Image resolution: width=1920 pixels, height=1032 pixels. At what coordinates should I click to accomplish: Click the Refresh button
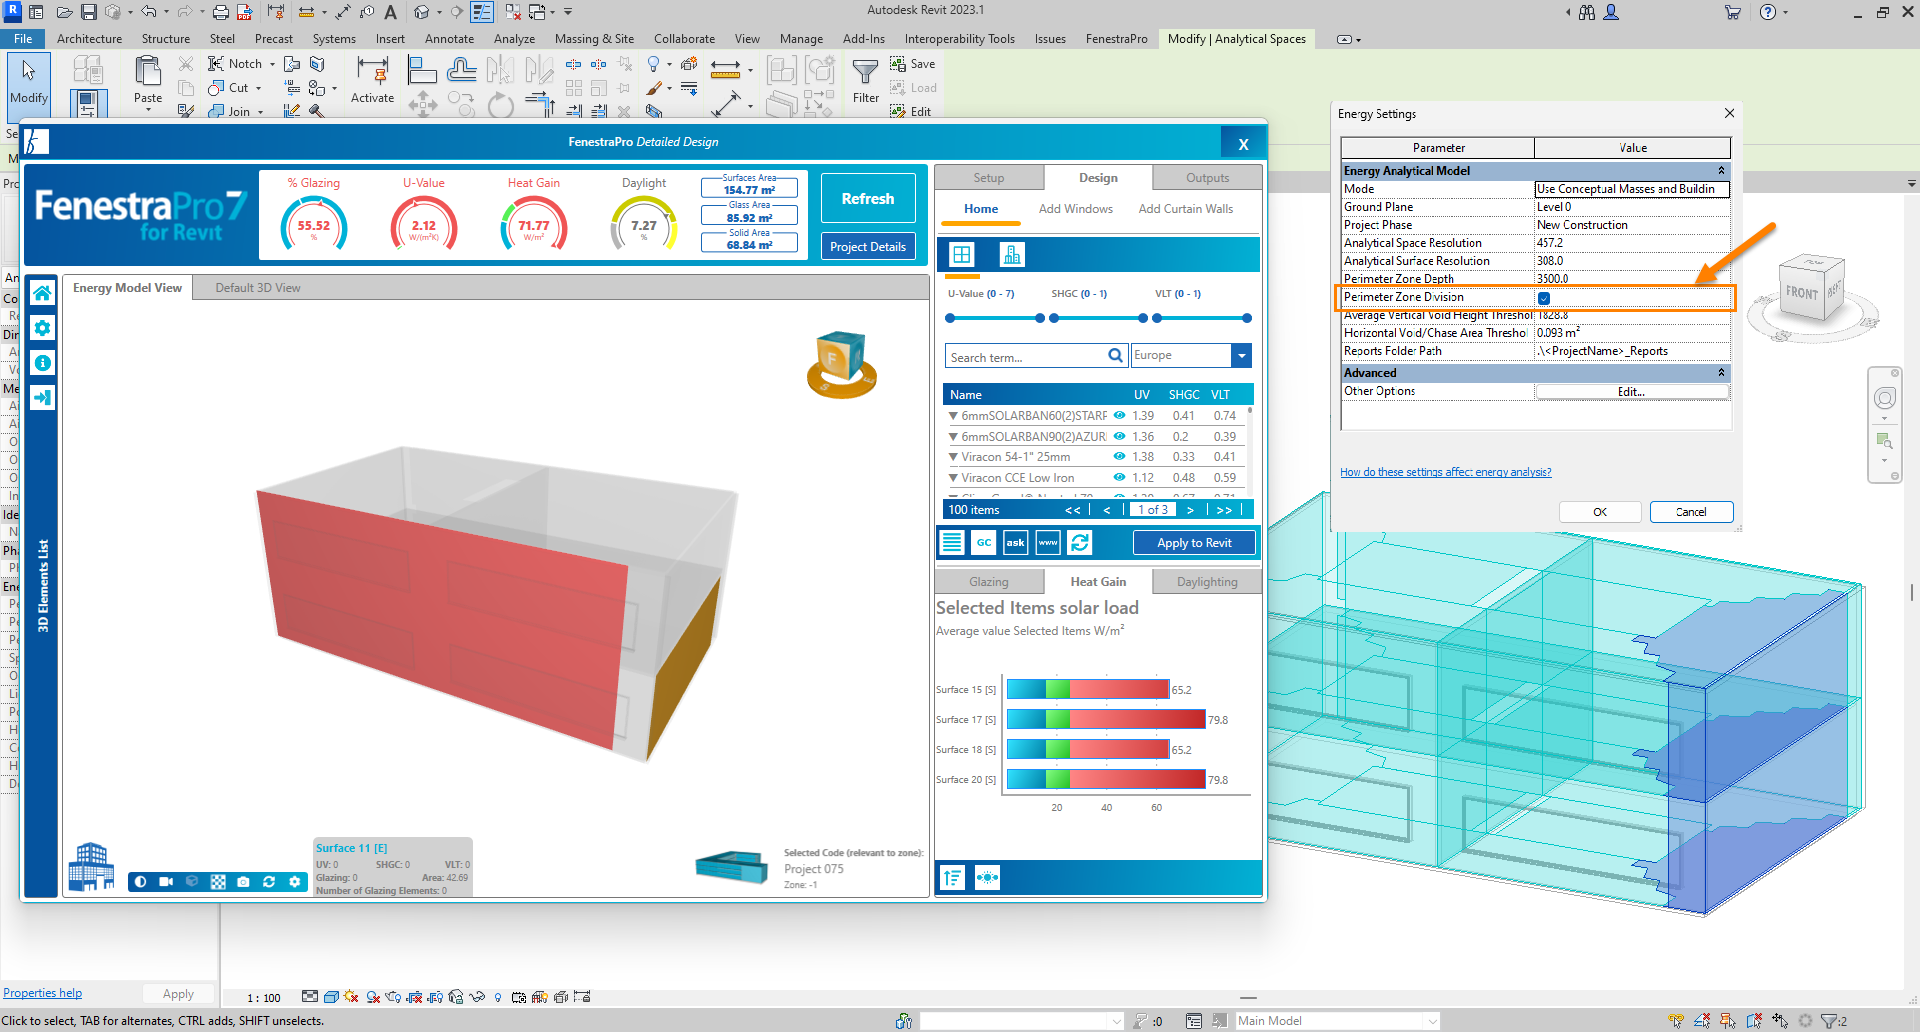(x=868, y=198)
